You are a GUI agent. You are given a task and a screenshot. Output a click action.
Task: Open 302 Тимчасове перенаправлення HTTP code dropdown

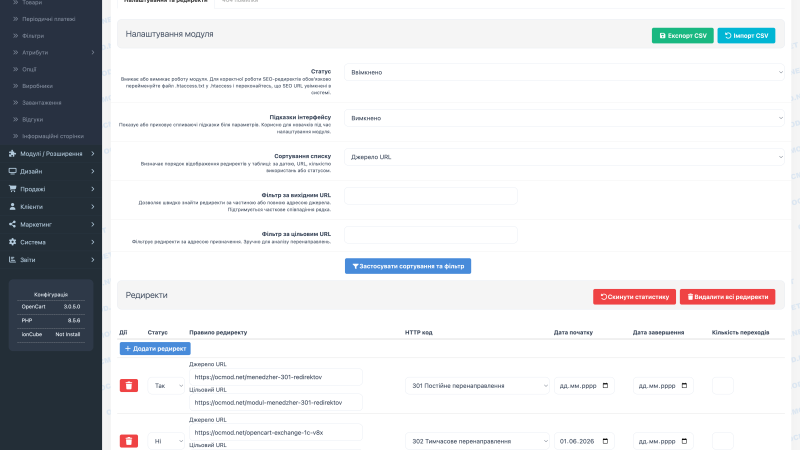[477, 441]
